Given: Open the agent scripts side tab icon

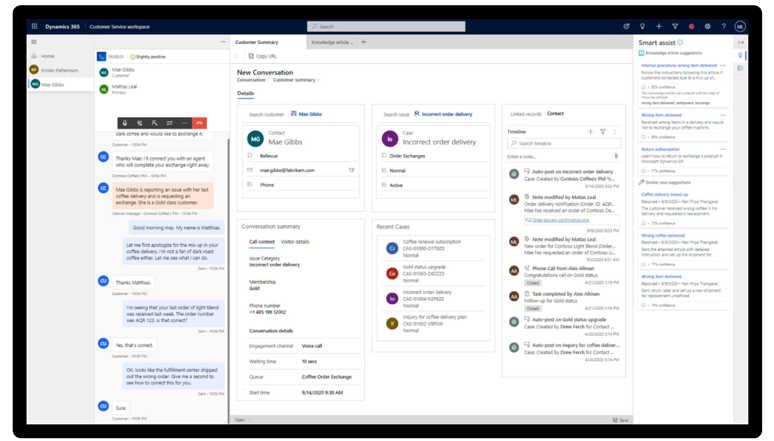Looking at the screenshot, I should (740, 68).
